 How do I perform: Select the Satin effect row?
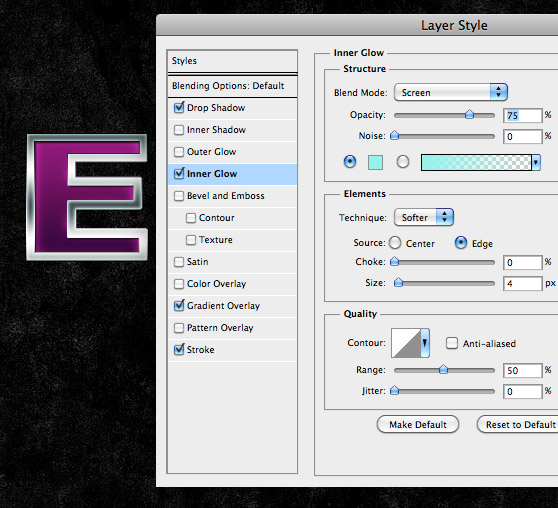[232, 262]
